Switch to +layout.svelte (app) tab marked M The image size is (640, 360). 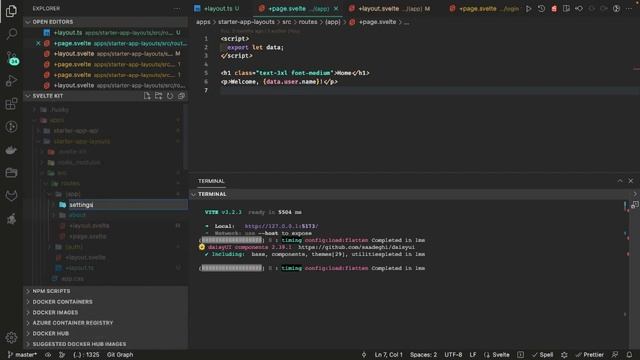tap(389, 9)
